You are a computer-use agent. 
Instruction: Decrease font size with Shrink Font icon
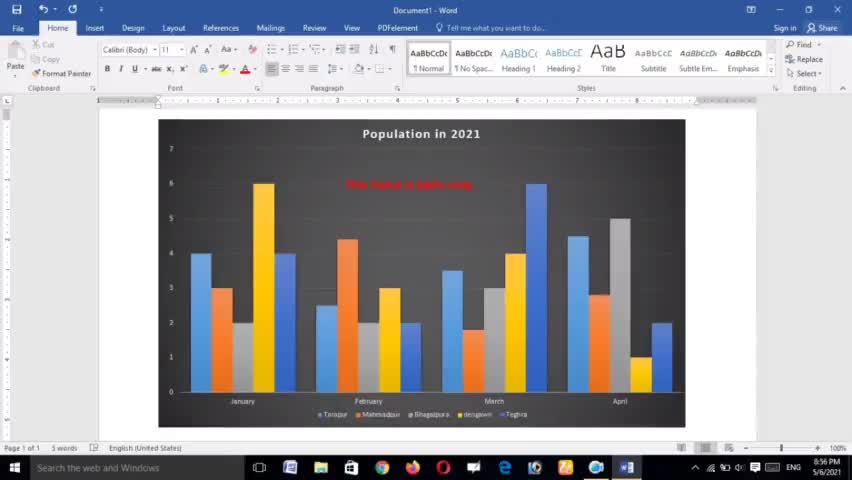point(208,50)
